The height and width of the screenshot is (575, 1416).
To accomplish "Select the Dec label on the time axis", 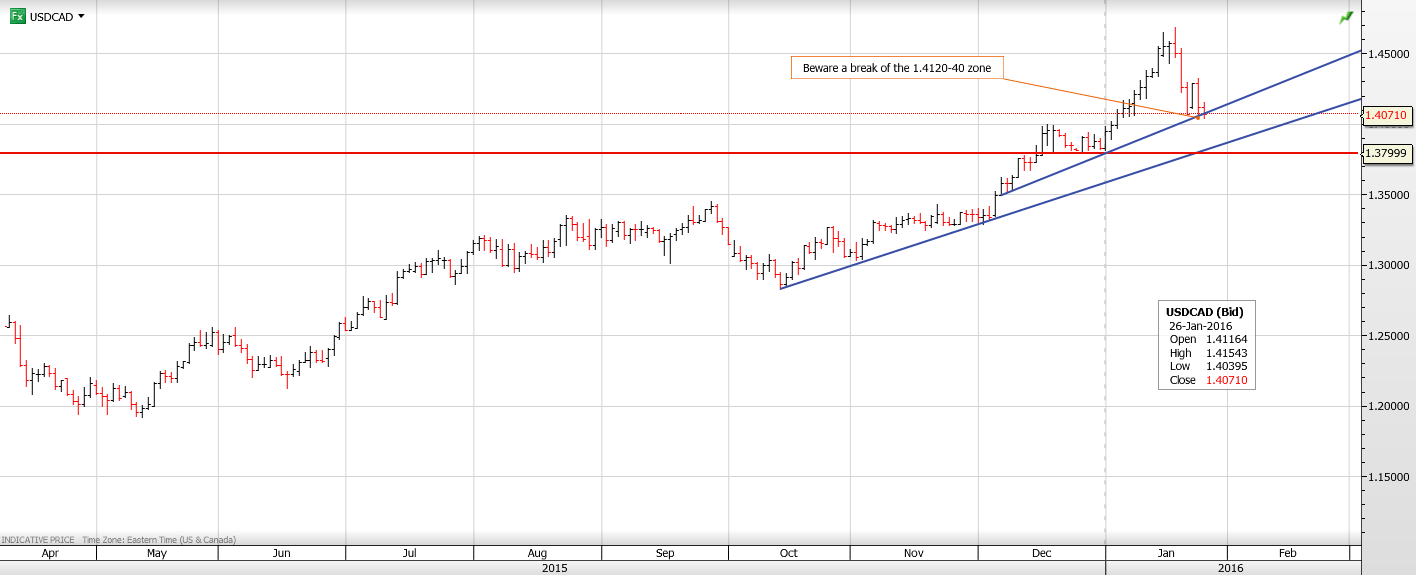I will click(1041, 553).
